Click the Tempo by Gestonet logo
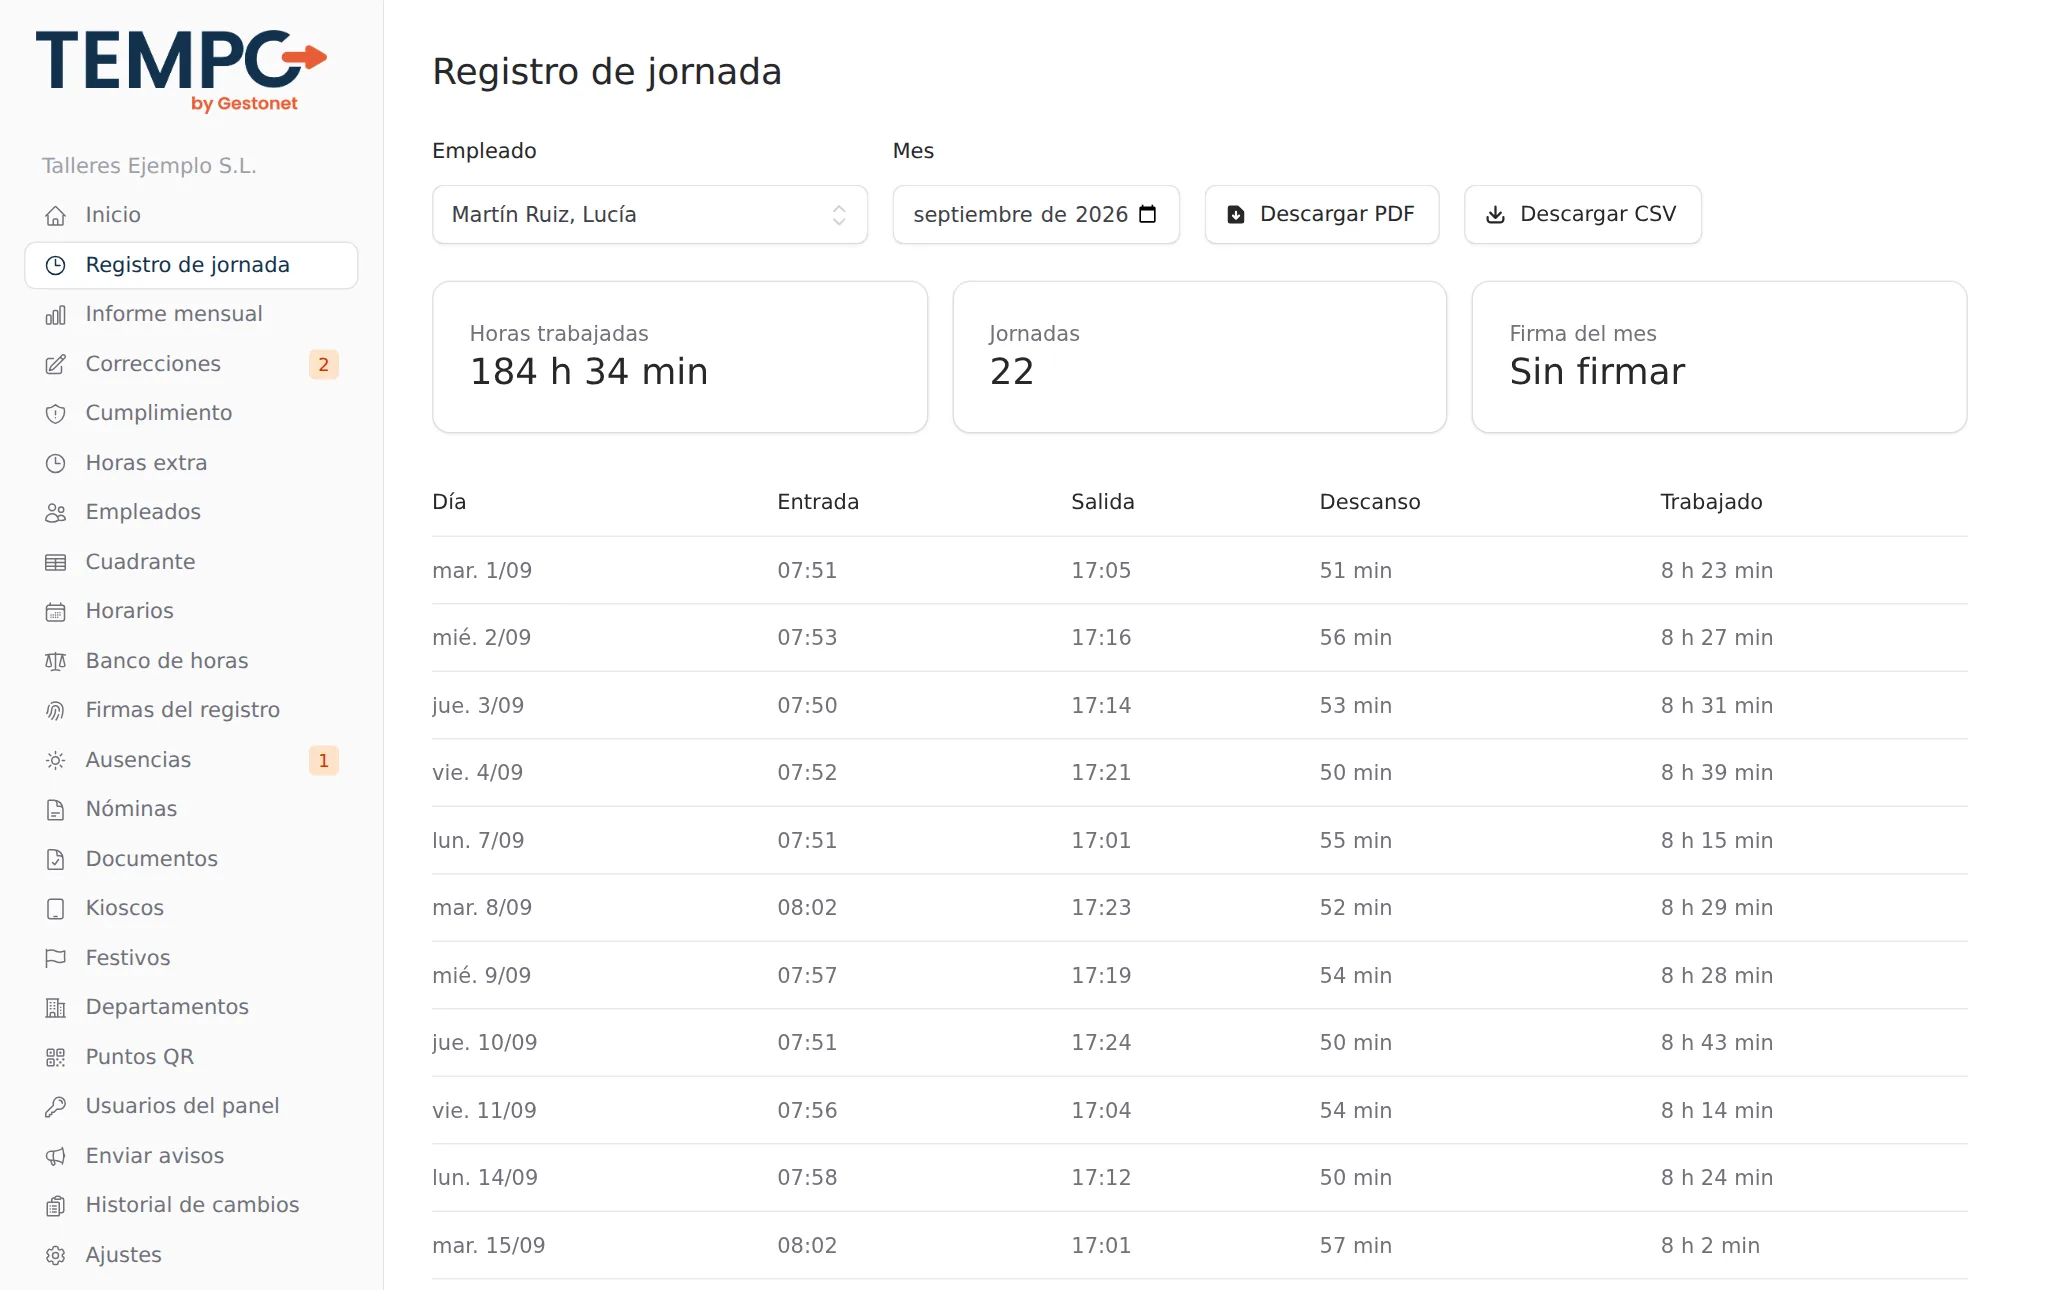 pos(181,70)
